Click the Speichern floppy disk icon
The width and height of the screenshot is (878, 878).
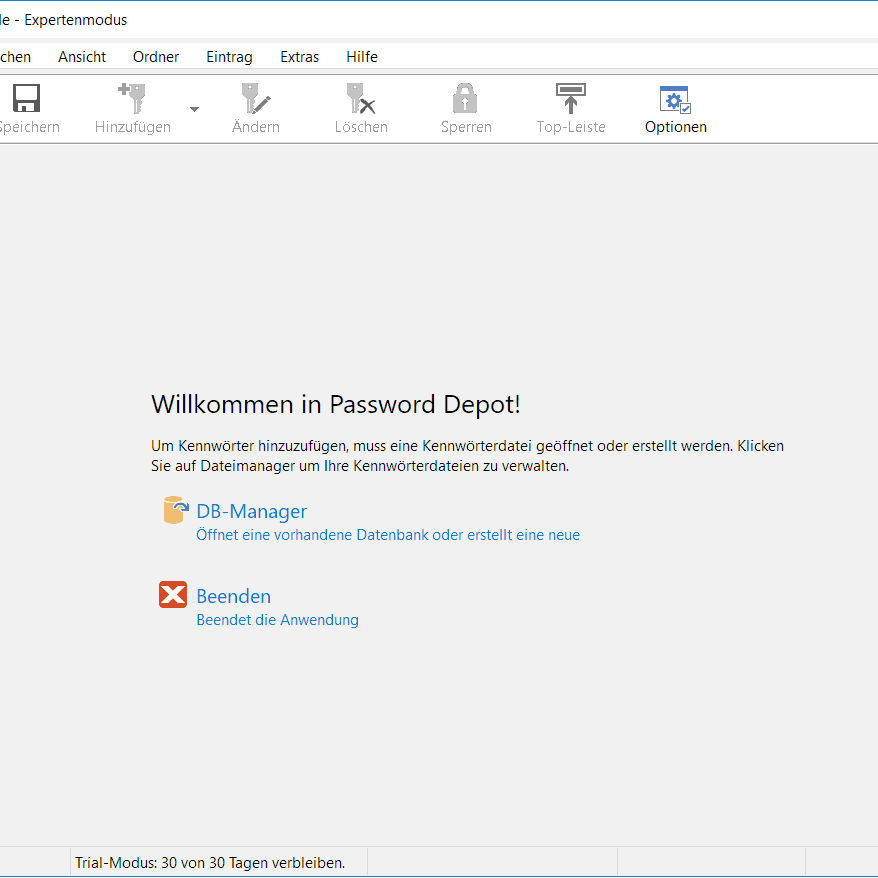(x=26, y=99)
